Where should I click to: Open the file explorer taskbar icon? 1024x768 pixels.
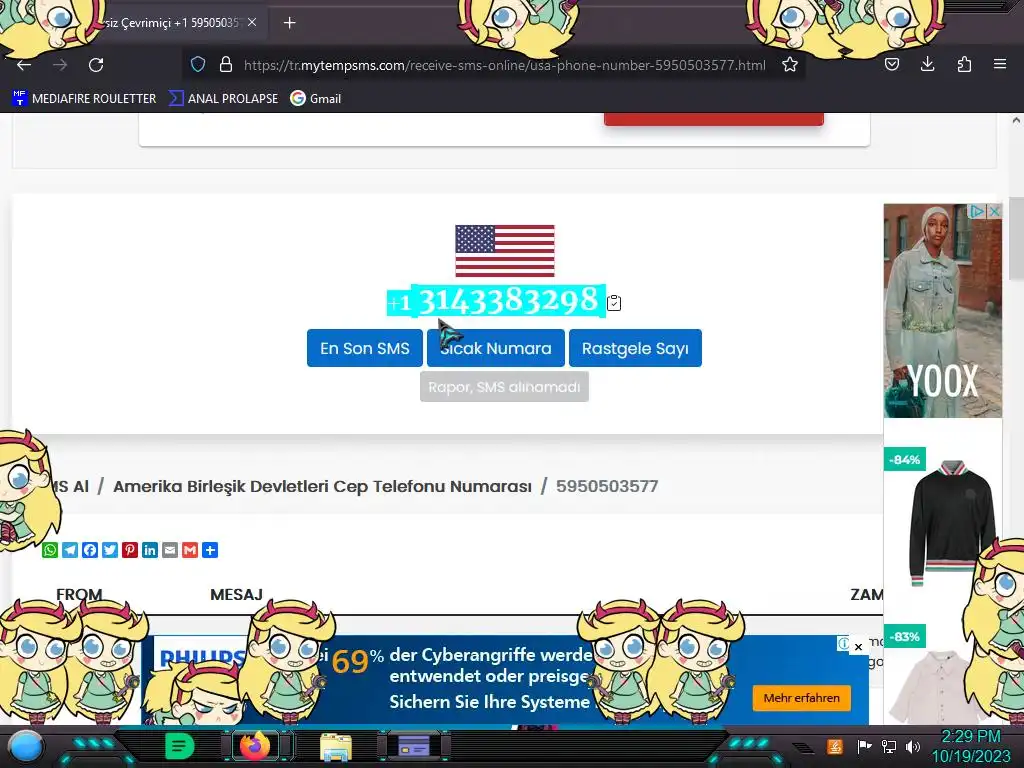(336, 746)
